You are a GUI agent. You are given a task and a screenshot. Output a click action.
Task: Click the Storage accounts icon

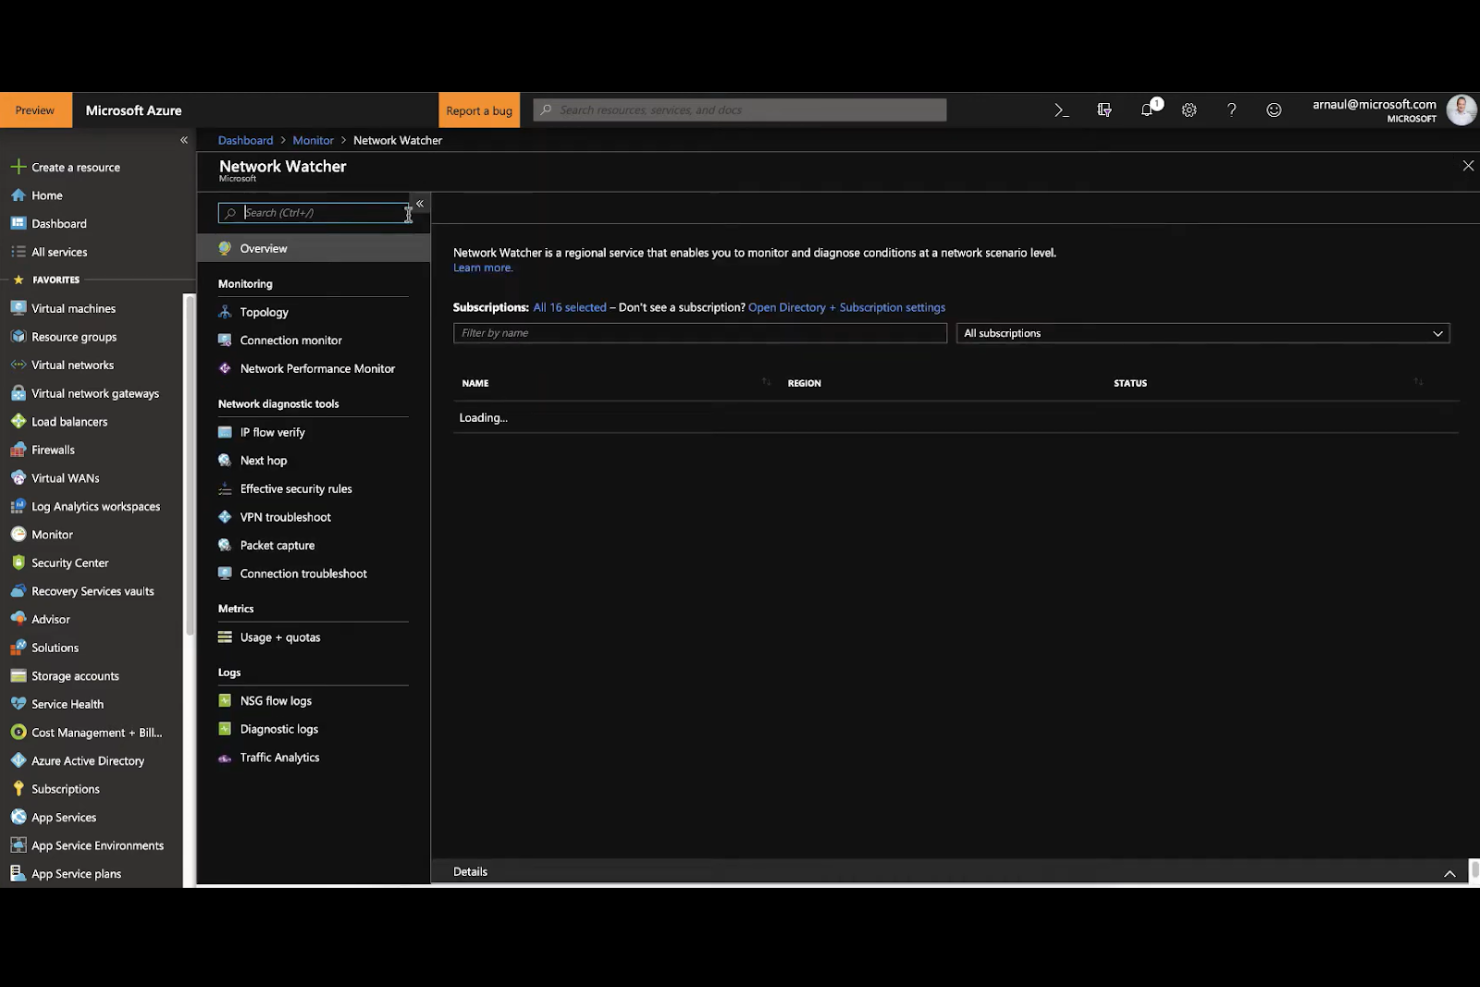point(18,675)
